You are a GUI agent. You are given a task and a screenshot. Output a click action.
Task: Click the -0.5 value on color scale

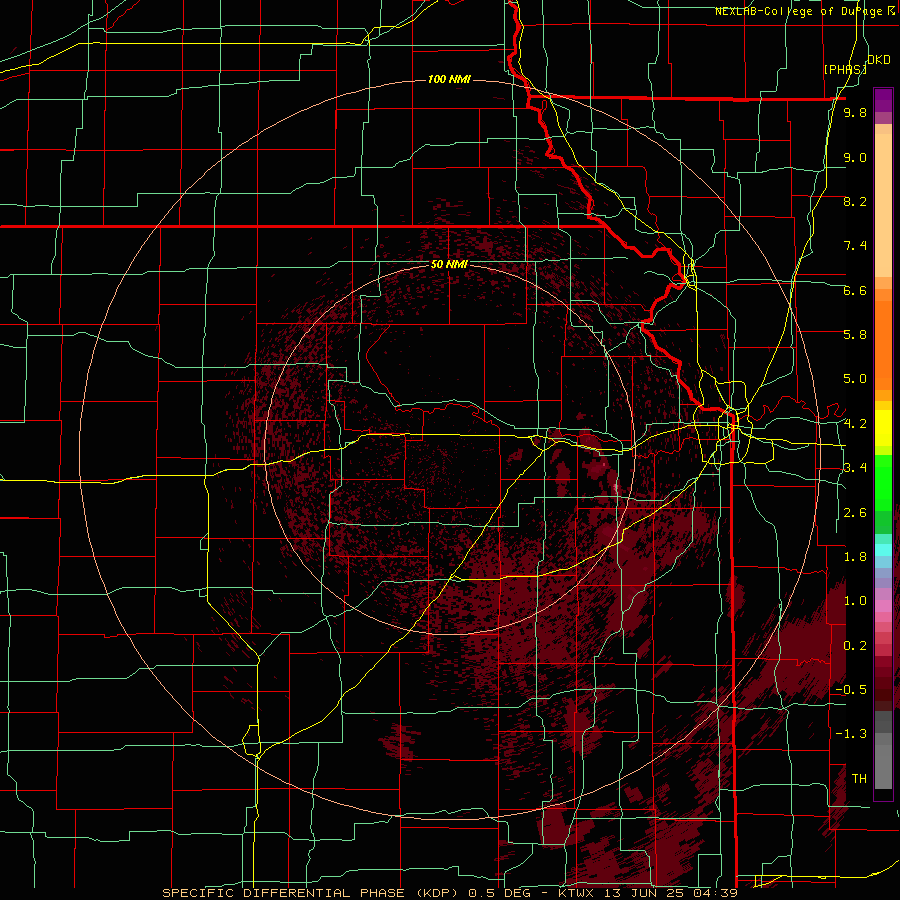click(x=851, y=690)
